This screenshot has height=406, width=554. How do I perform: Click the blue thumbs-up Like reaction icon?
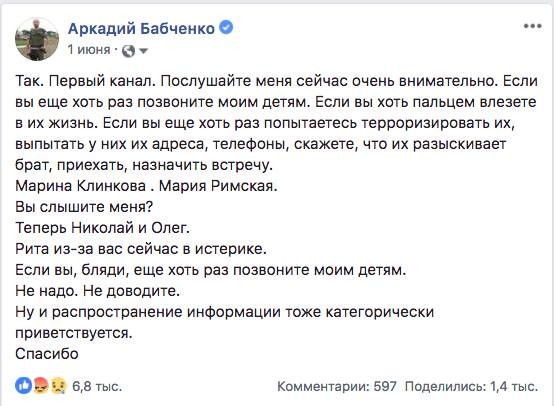(x=23, y=386)
